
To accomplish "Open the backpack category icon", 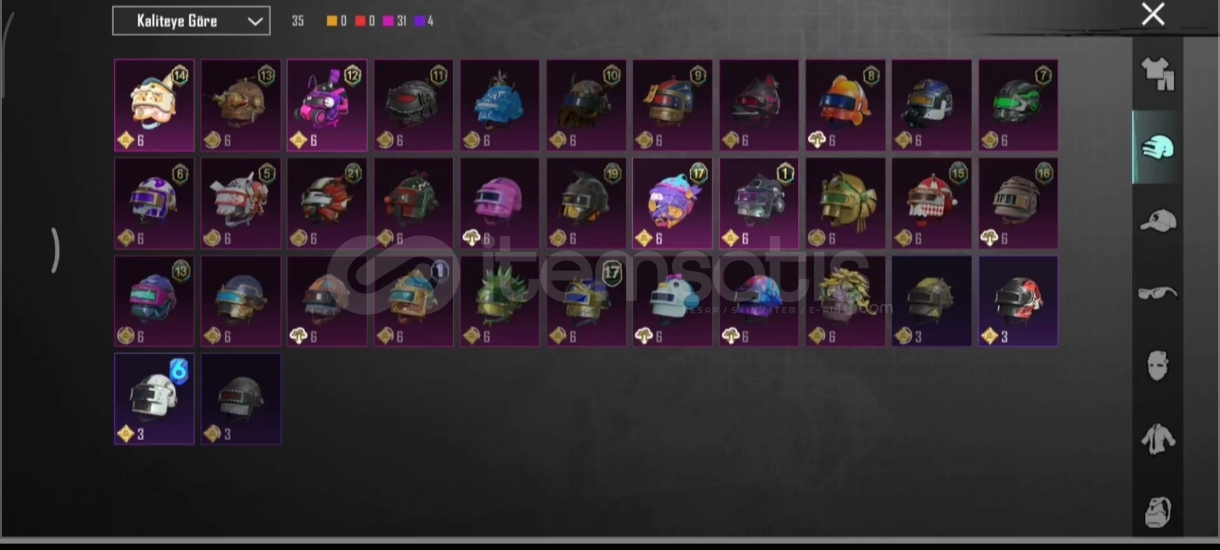I will 1158,512.
